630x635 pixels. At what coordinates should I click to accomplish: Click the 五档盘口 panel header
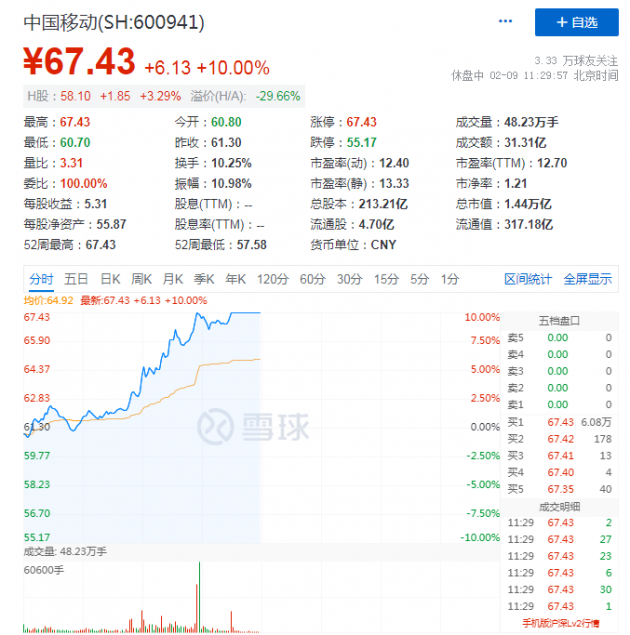pos(559,321)
